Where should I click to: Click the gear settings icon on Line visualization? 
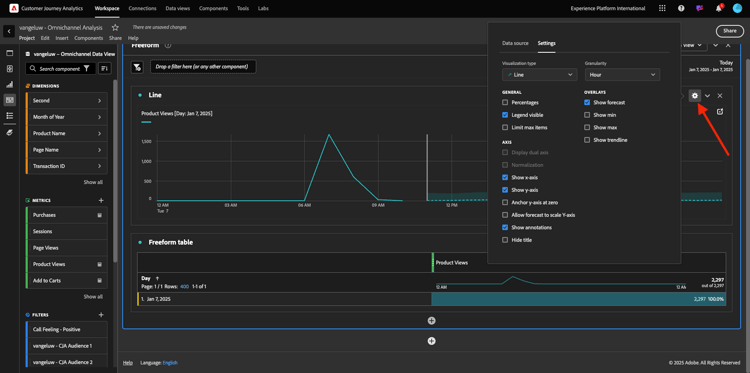pos(695,96)
